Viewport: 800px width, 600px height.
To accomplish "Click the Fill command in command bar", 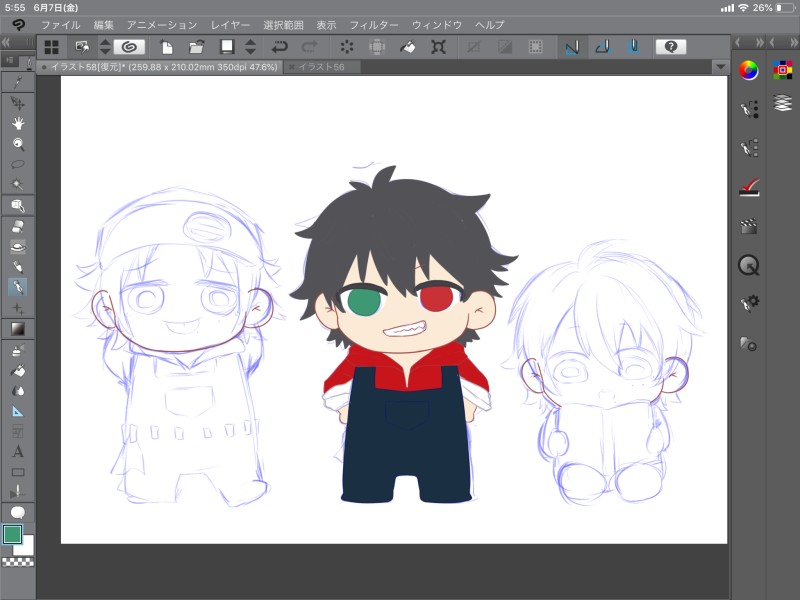I will (407, 47).
